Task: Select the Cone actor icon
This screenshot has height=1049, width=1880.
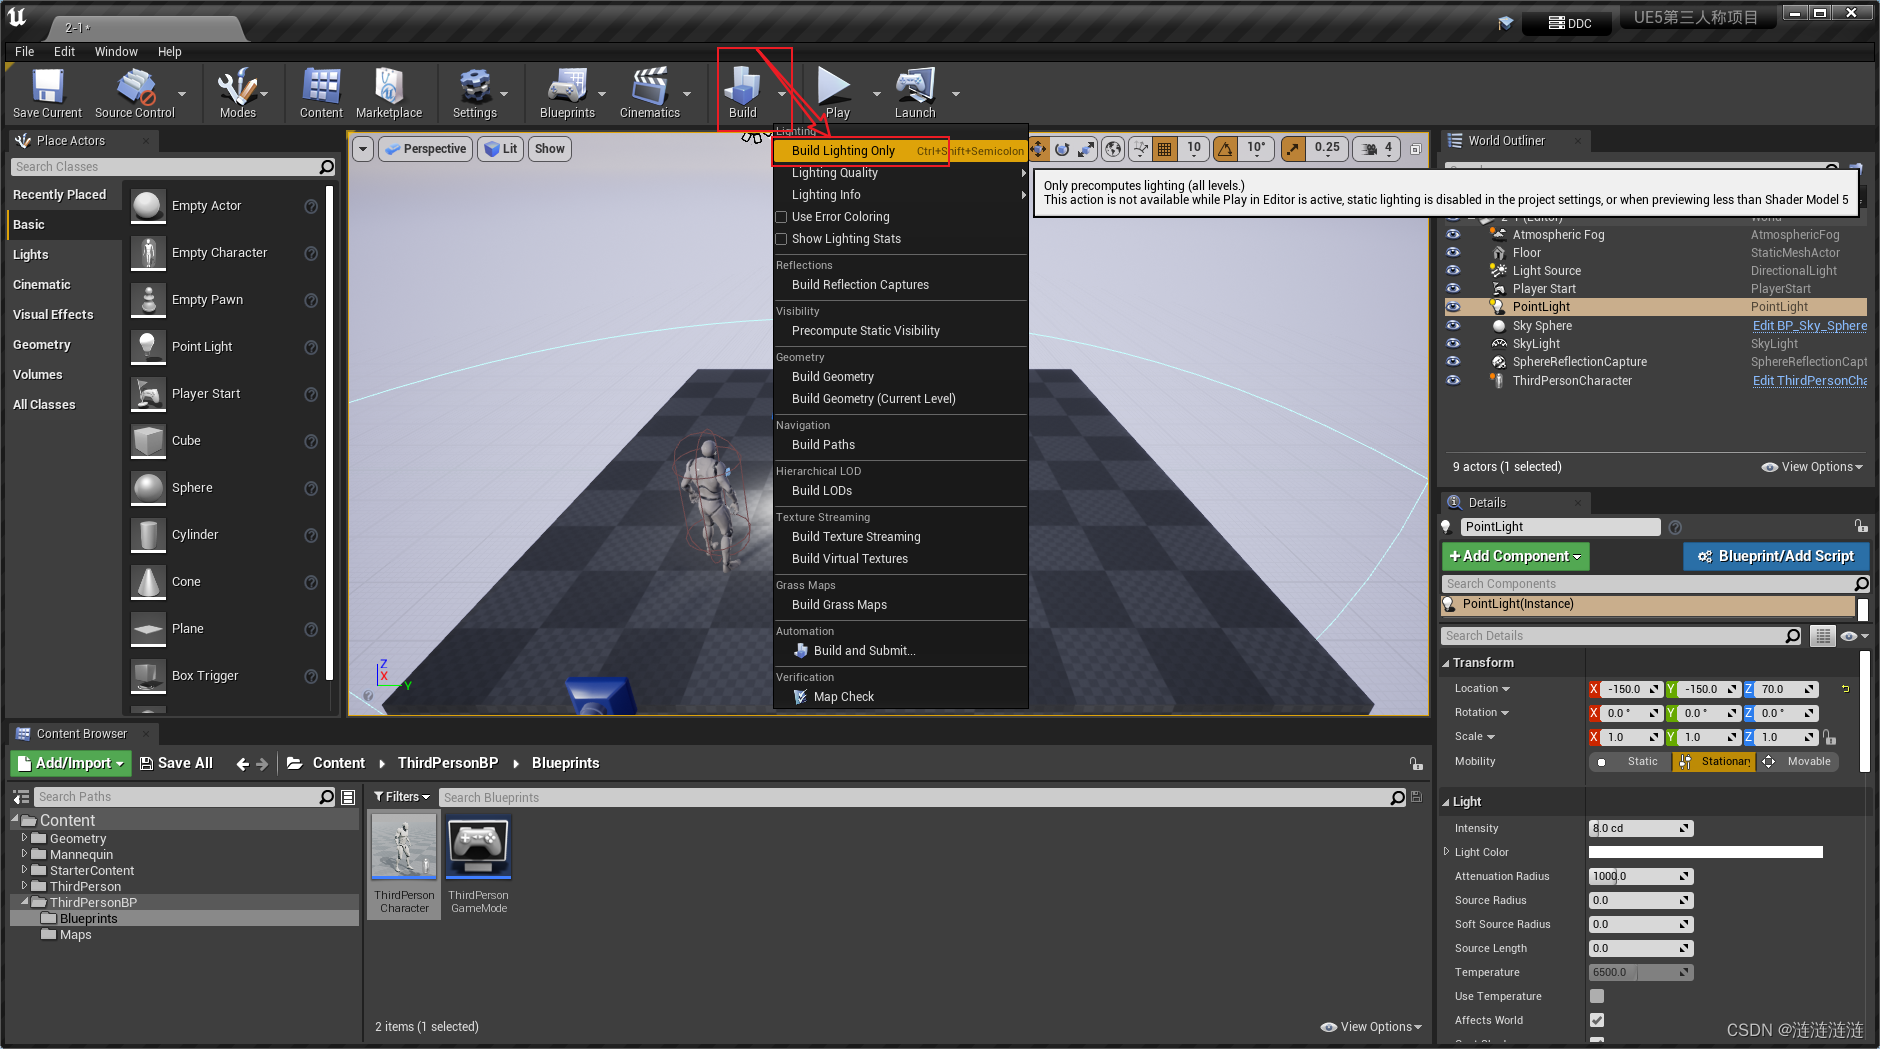Action: coord(148,582)
